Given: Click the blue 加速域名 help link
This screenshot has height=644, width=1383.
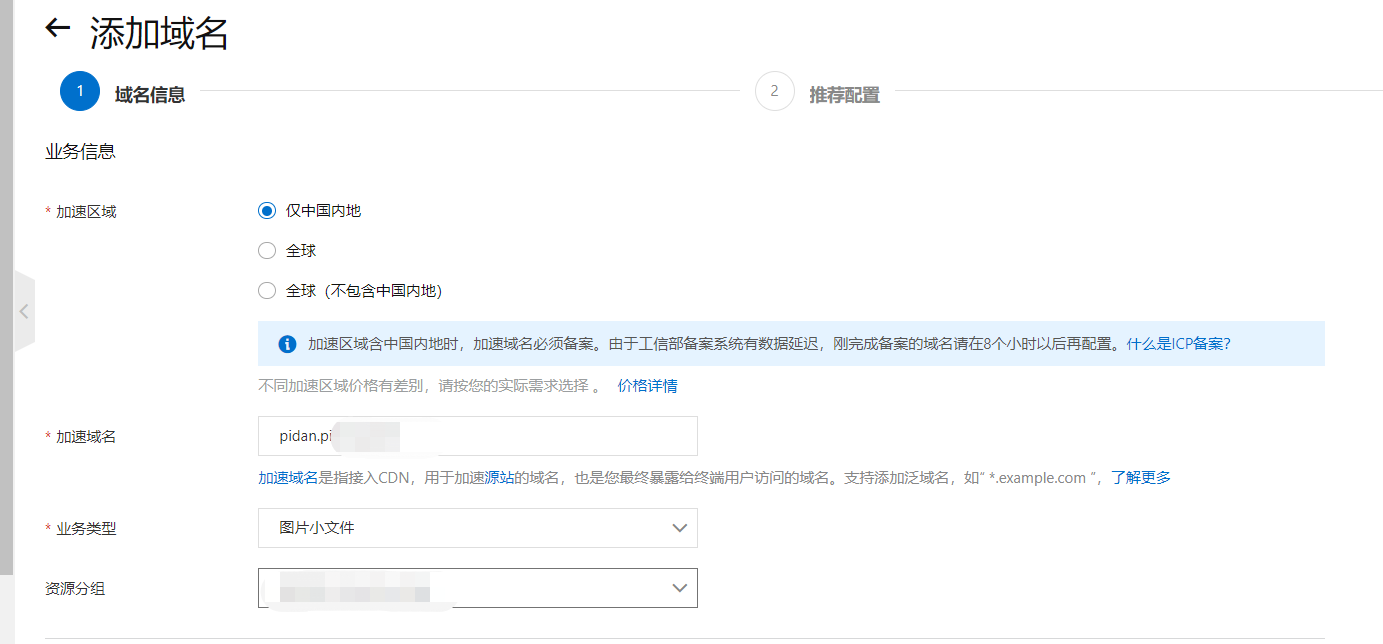Looking at the screenshot, I should click(288, 478).
